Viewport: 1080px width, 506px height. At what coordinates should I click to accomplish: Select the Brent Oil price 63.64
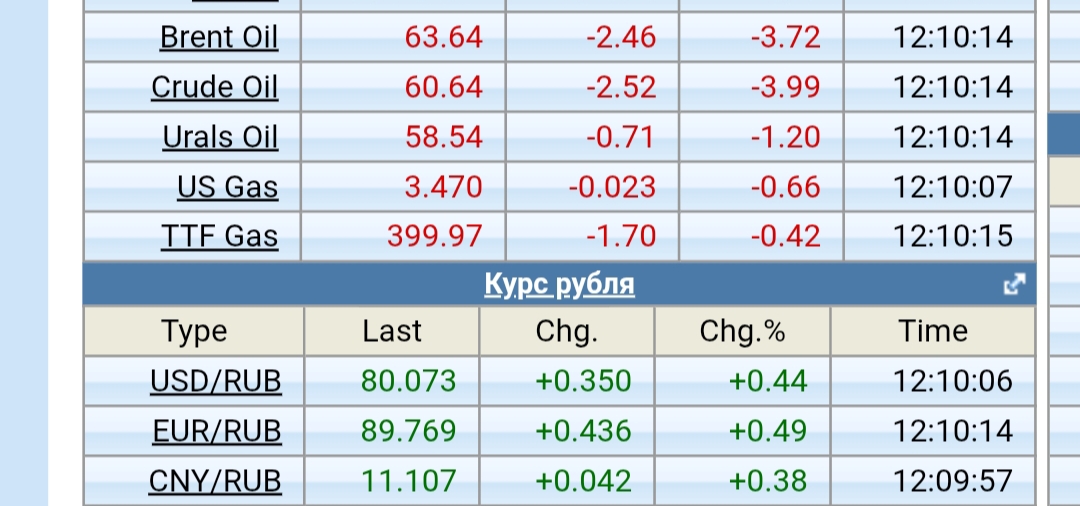pyautogui.click(x=443, y=38)
